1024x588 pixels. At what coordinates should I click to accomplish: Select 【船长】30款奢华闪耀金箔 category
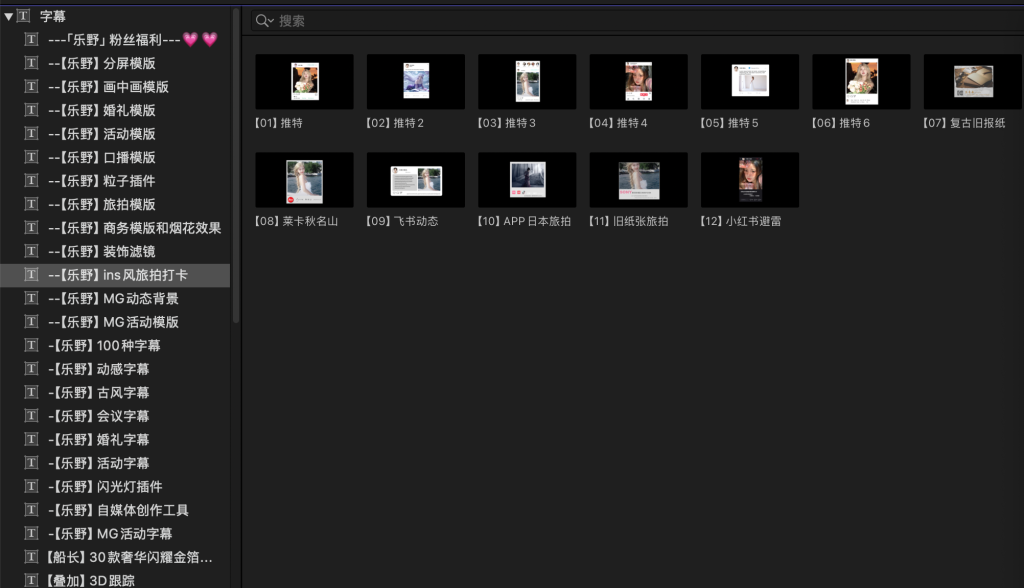(115, 557)
